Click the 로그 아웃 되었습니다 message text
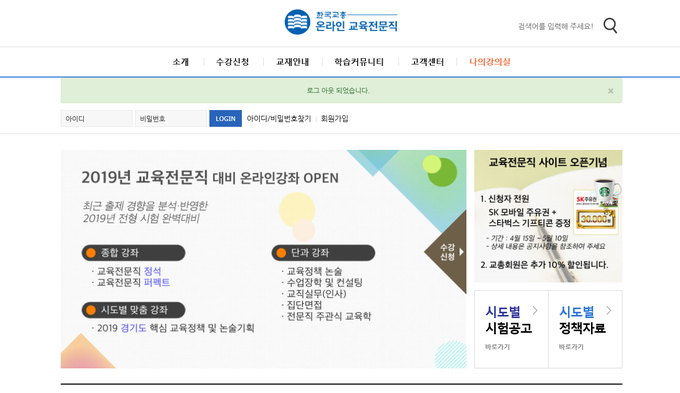Viewport: 680px width, 393px height. 338,91
